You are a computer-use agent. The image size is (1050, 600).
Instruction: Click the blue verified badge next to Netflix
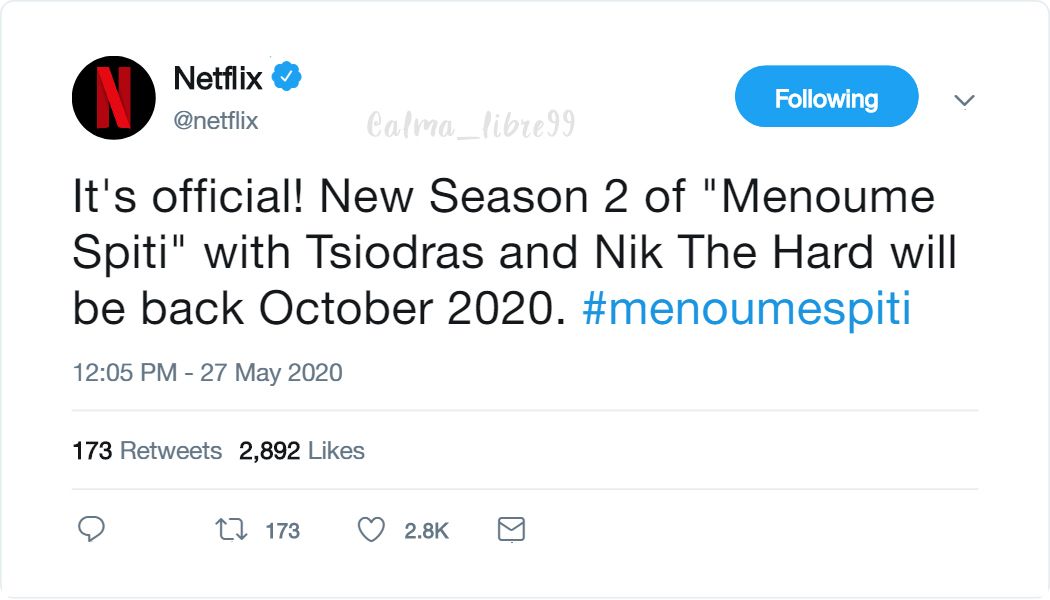tap(286, 72)
